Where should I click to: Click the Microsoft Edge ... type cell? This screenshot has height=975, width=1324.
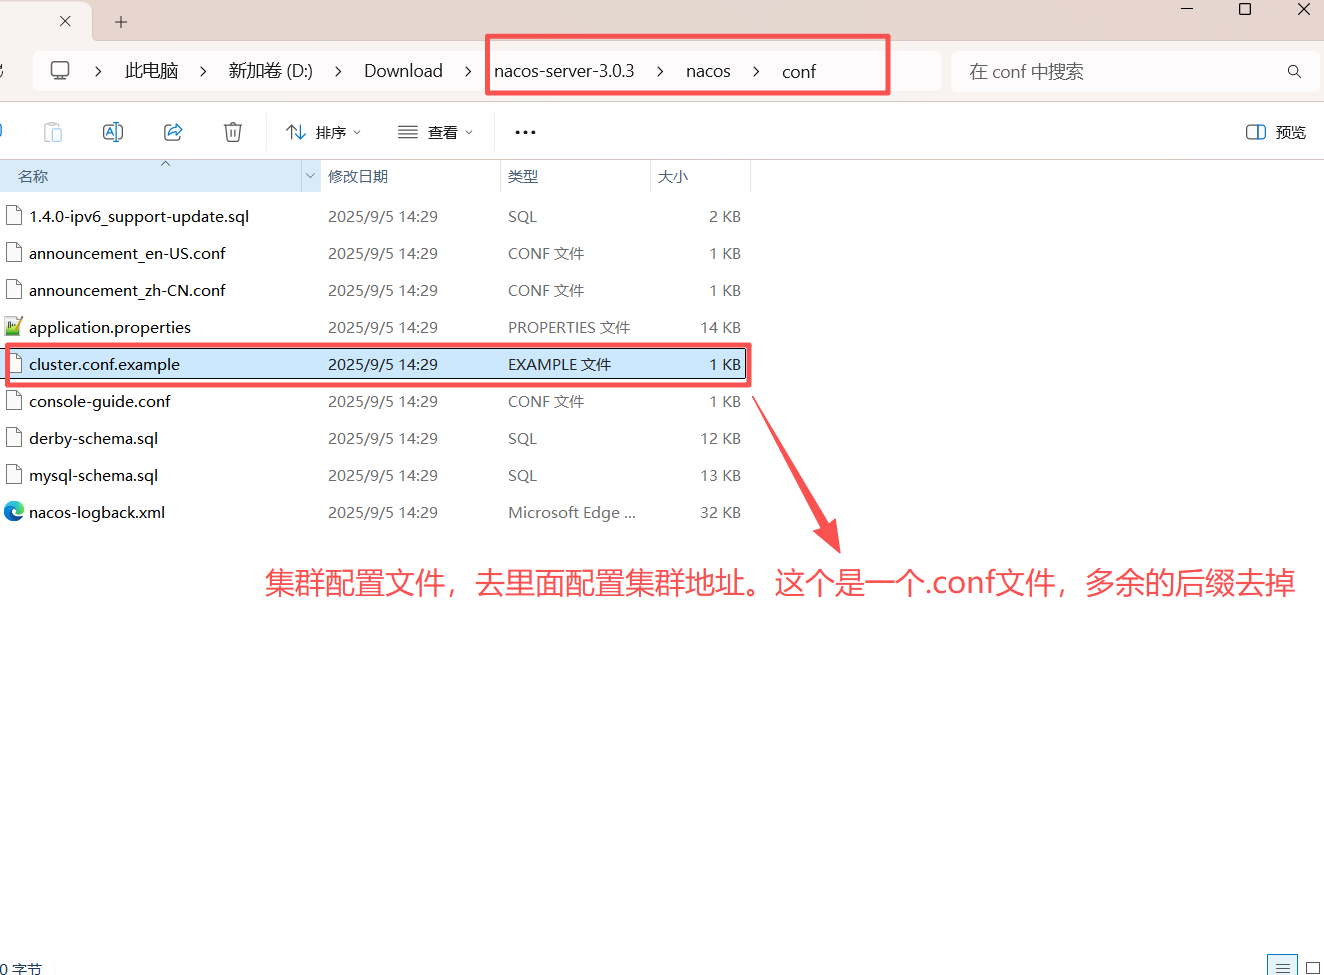(572, 512)
